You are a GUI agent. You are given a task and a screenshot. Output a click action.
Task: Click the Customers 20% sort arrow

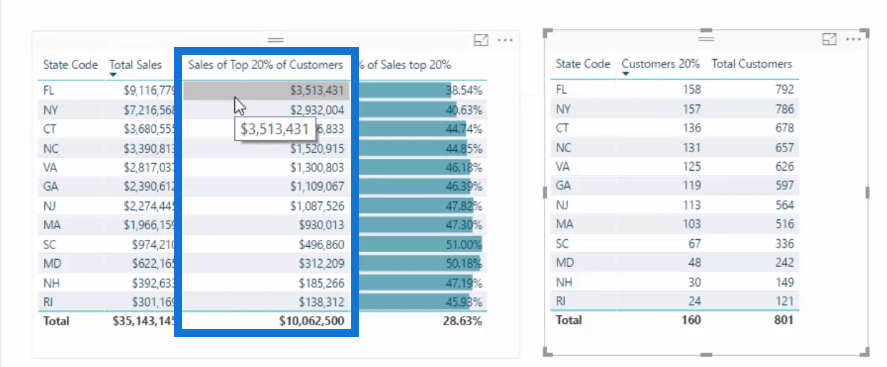click(x=626, y=74)
